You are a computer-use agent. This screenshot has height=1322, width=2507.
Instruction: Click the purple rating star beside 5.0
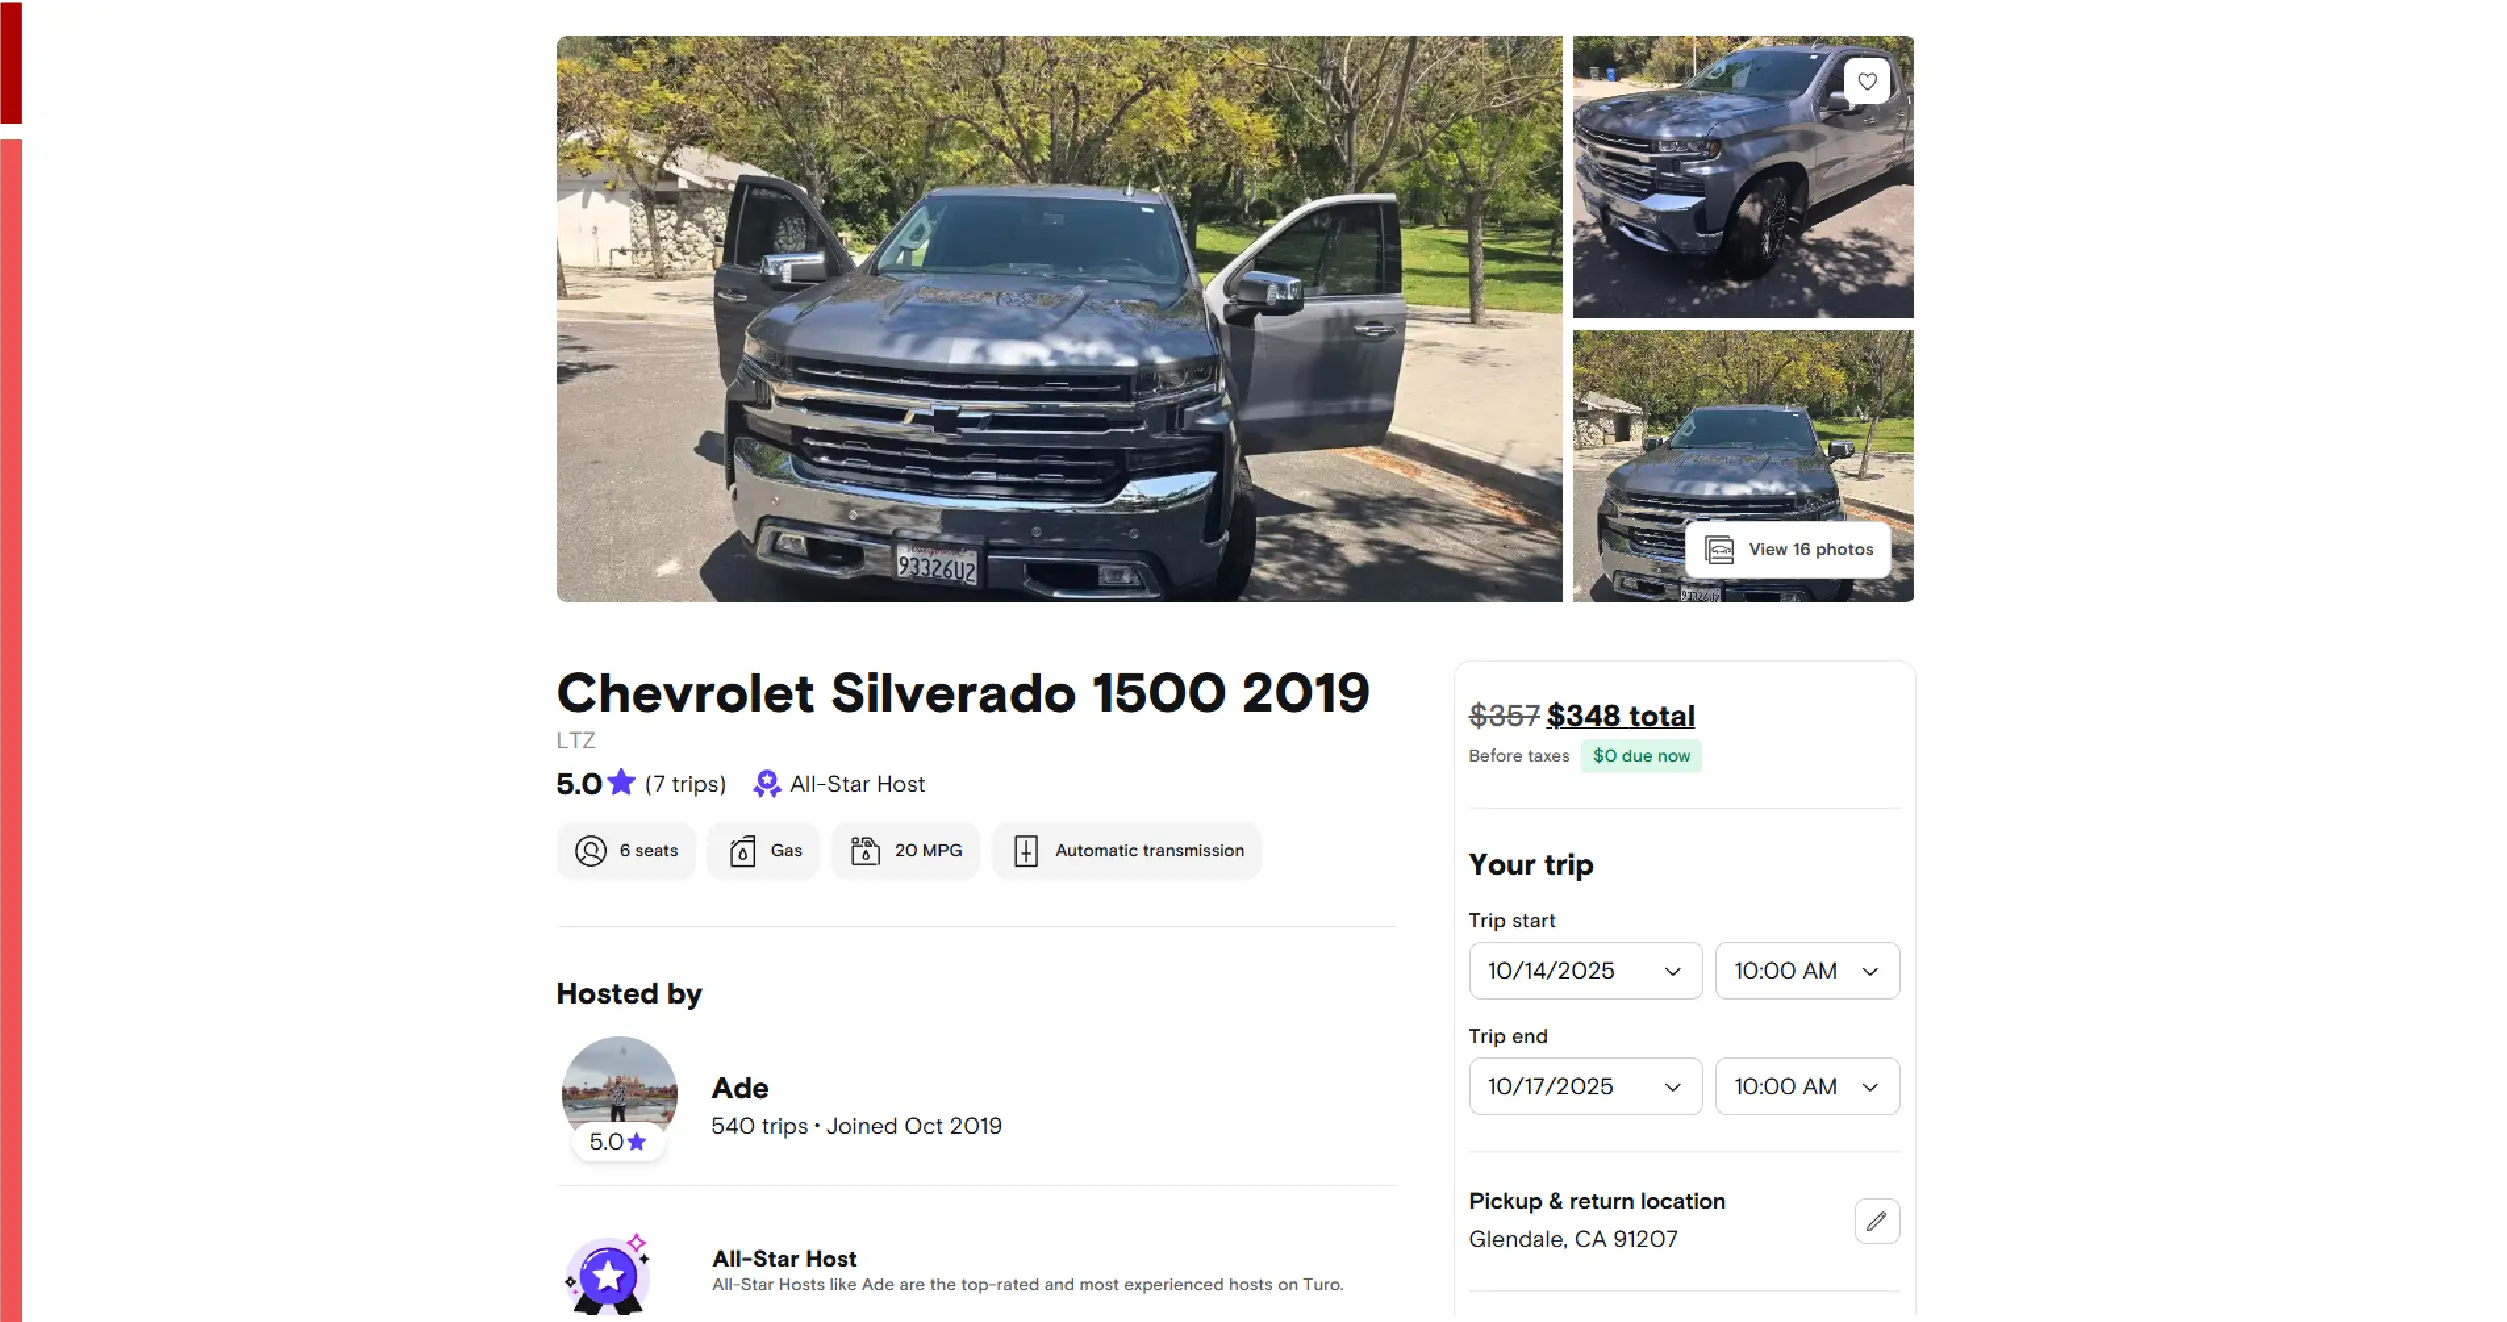click(x=621, y=782)
